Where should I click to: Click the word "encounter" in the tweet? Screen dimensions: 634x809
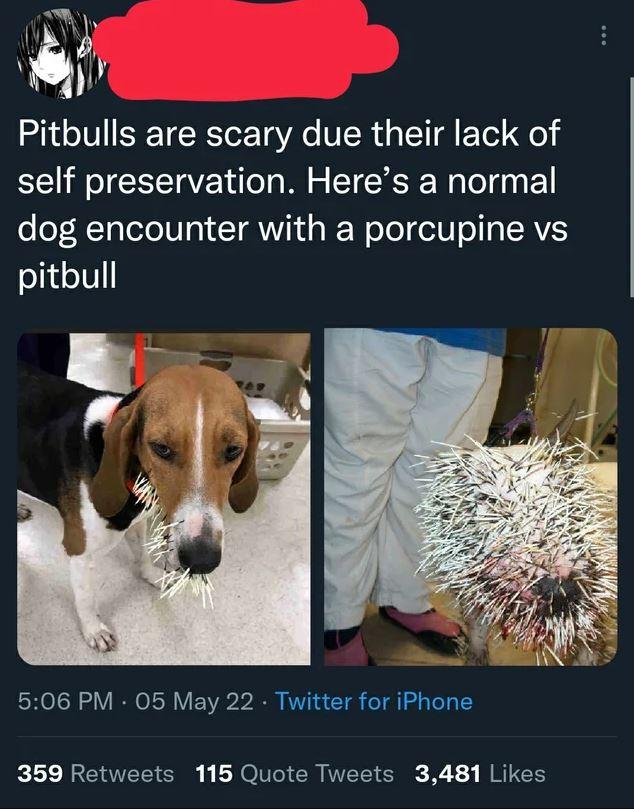167,230
